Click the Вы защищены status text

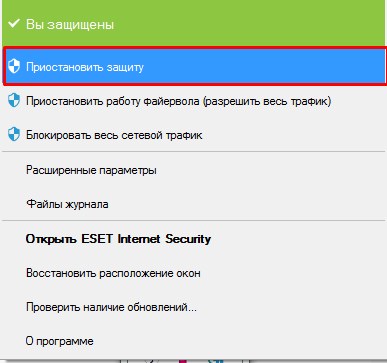pyautogui.click(x=70, y=24)
